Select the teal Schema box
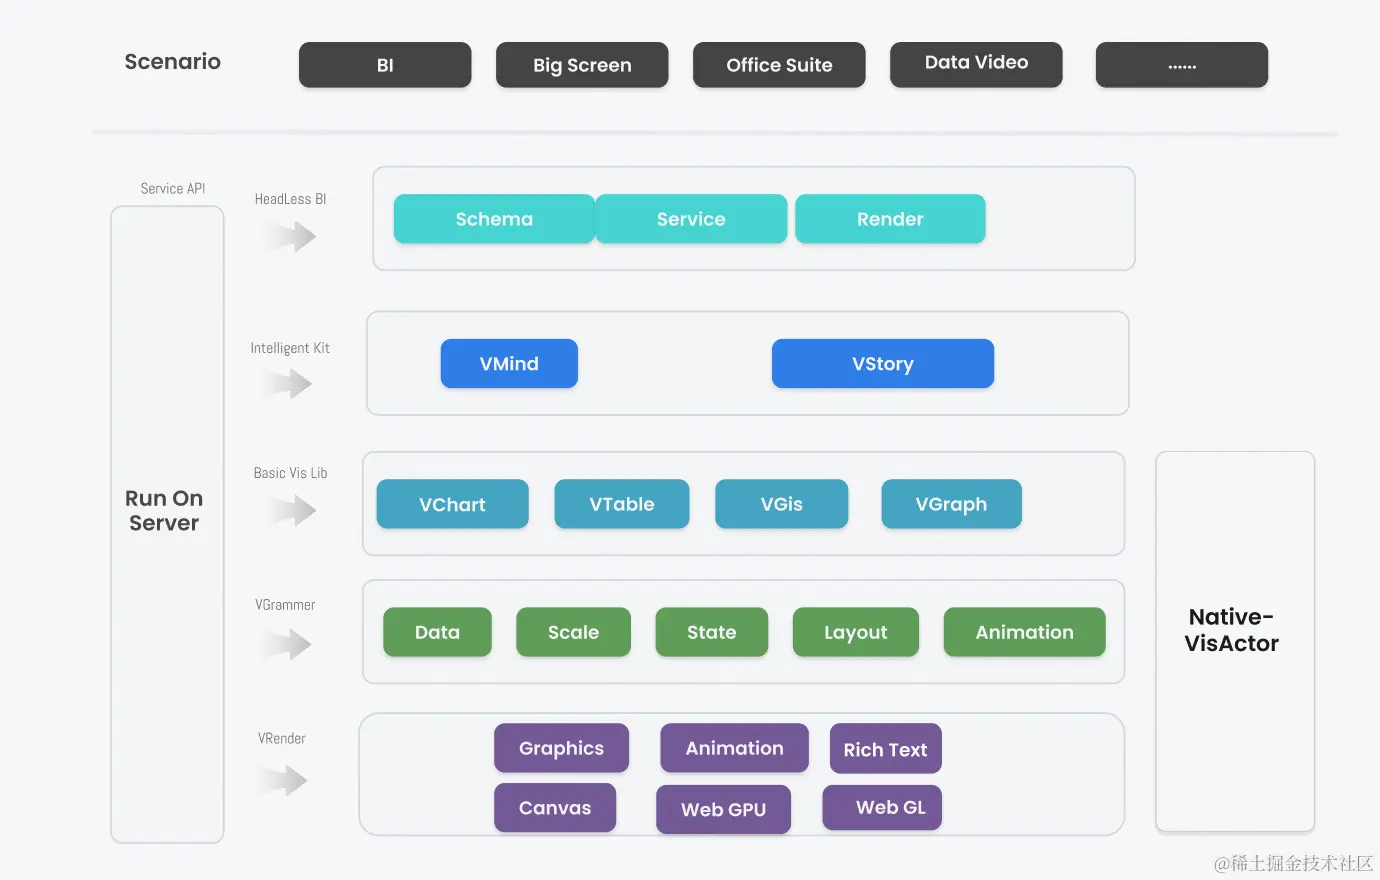Viewport: 1380px width, 880px height. coord(494,219)
